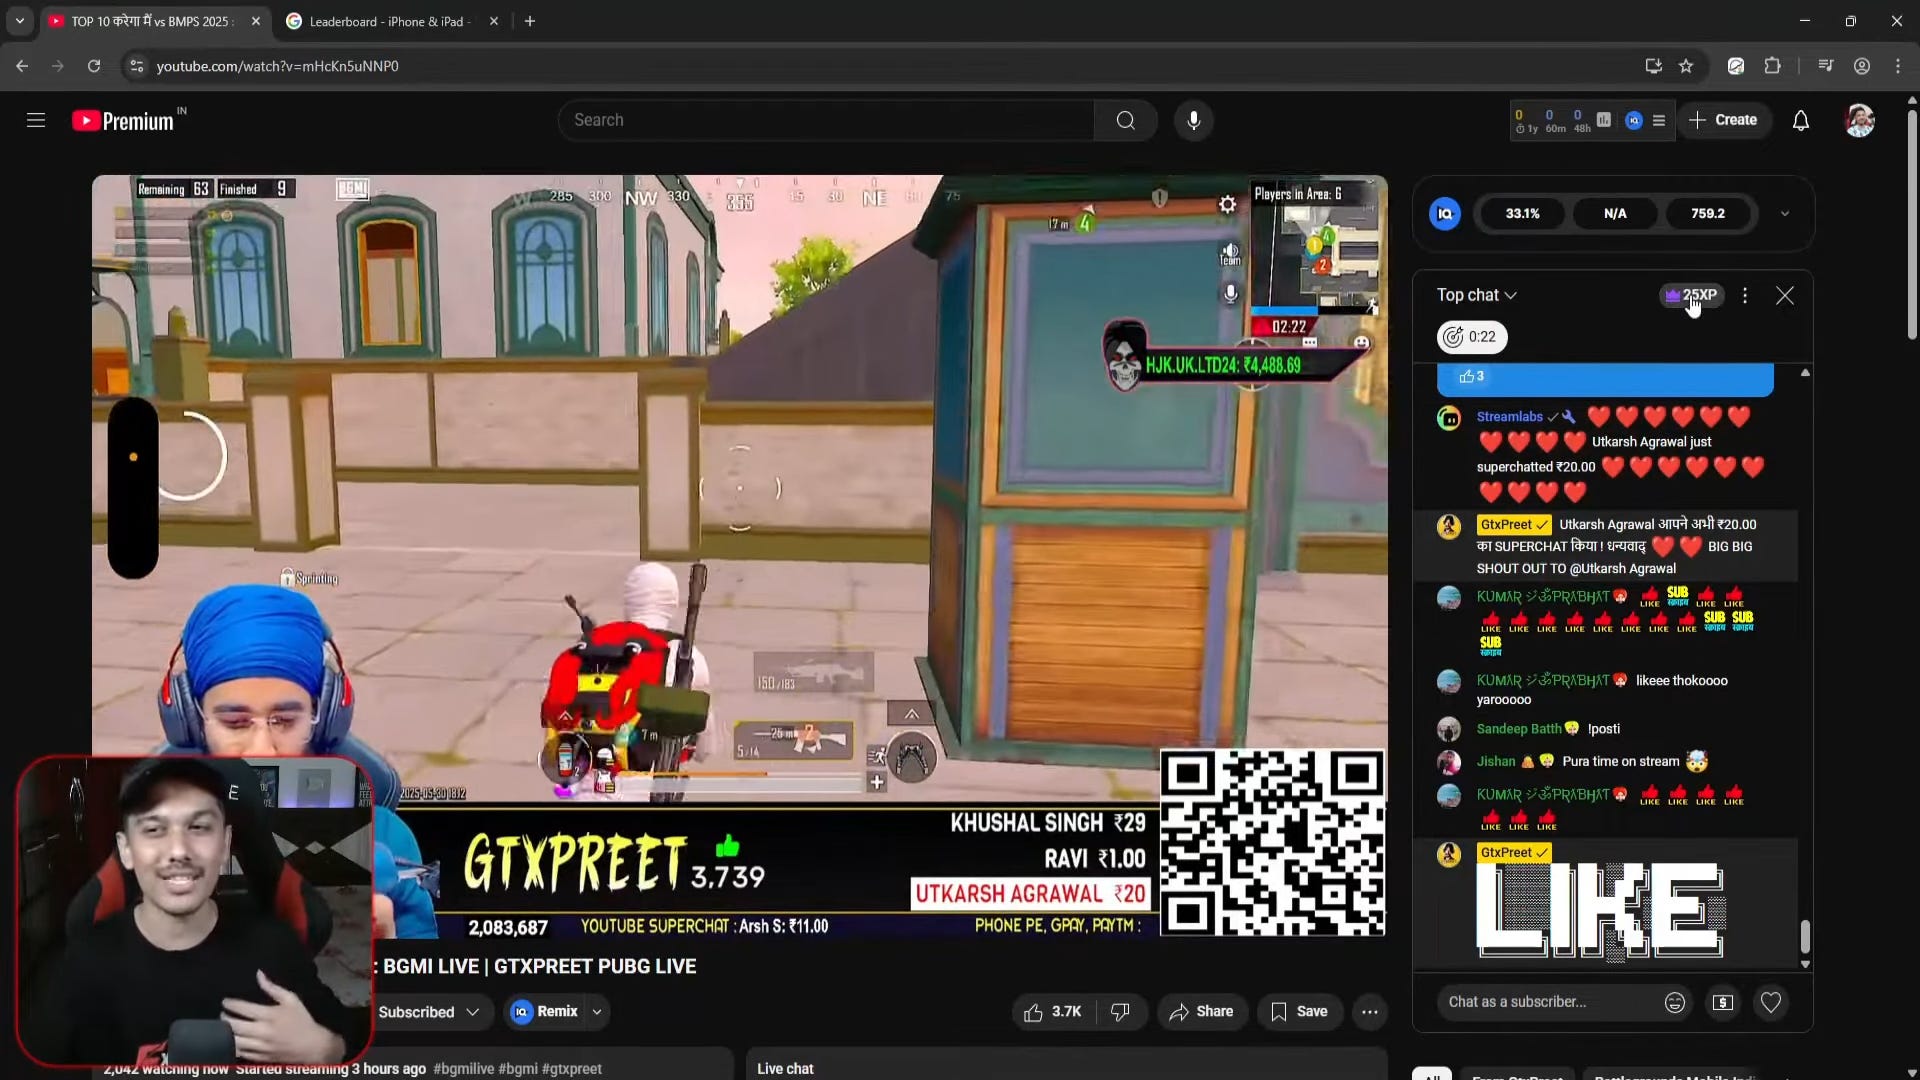Image resolution: width=1920 pixels, height=1080 pixels.
Task: Open live chat three-dot options
Action: pos(1745,295)
